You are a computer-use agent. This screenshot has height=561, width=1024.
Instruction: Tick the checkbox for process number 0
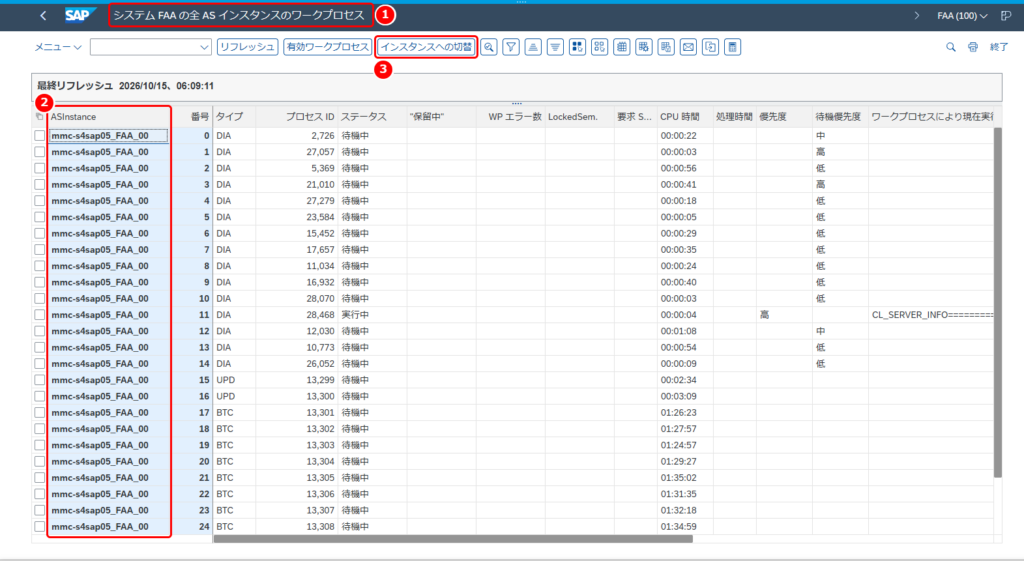pos(40,136)
